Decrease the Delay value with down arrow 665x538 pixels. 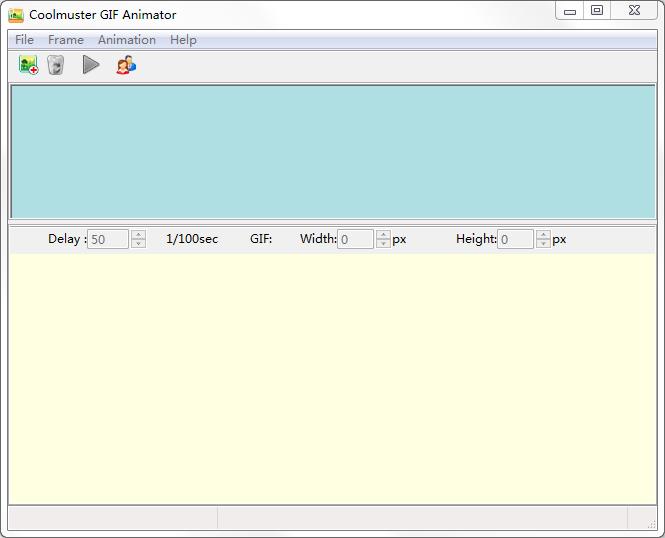point(138,244)
